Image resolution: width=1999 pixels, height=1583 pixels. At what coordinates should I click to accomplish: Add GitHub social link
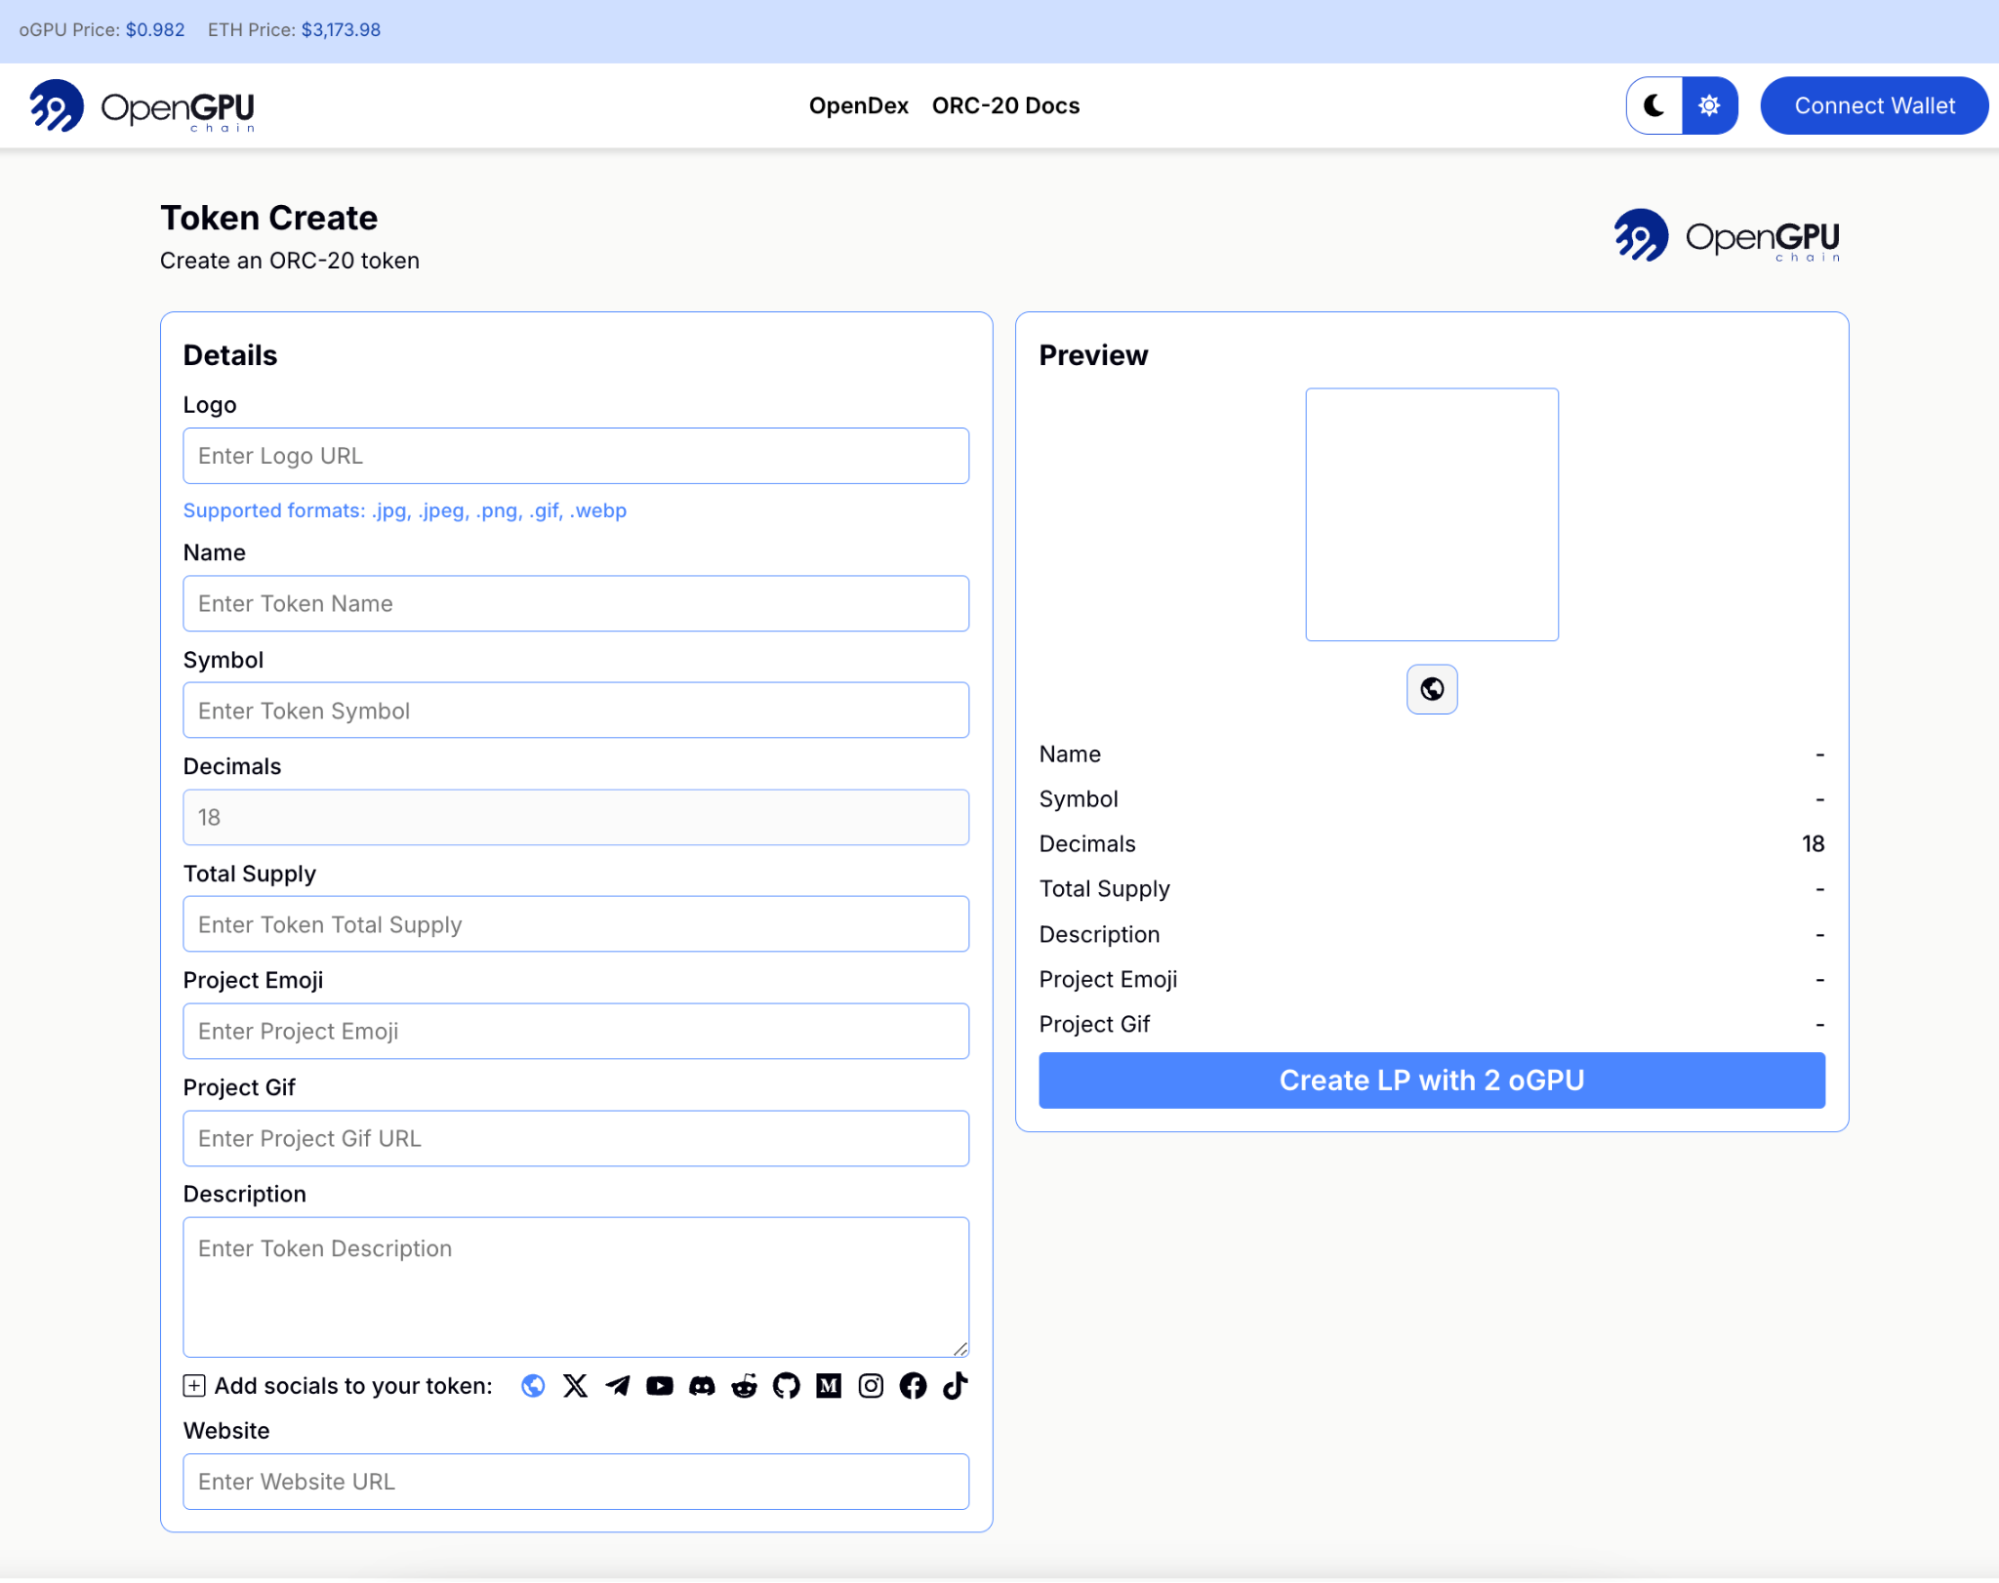point(786,1385)
